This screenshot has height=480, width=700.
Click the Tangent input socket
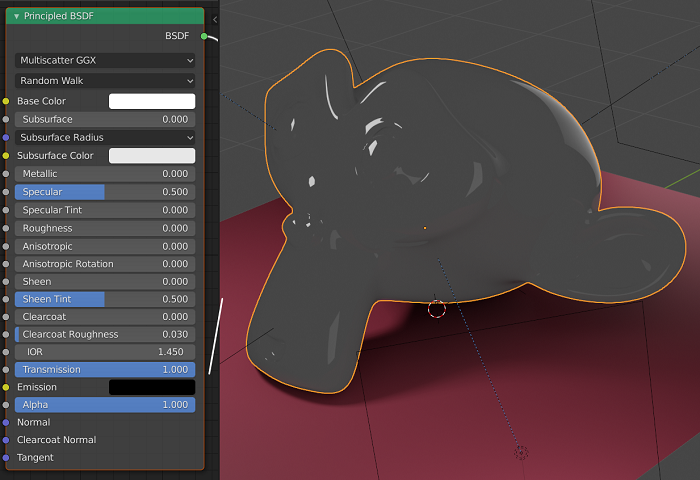[6, 458]
